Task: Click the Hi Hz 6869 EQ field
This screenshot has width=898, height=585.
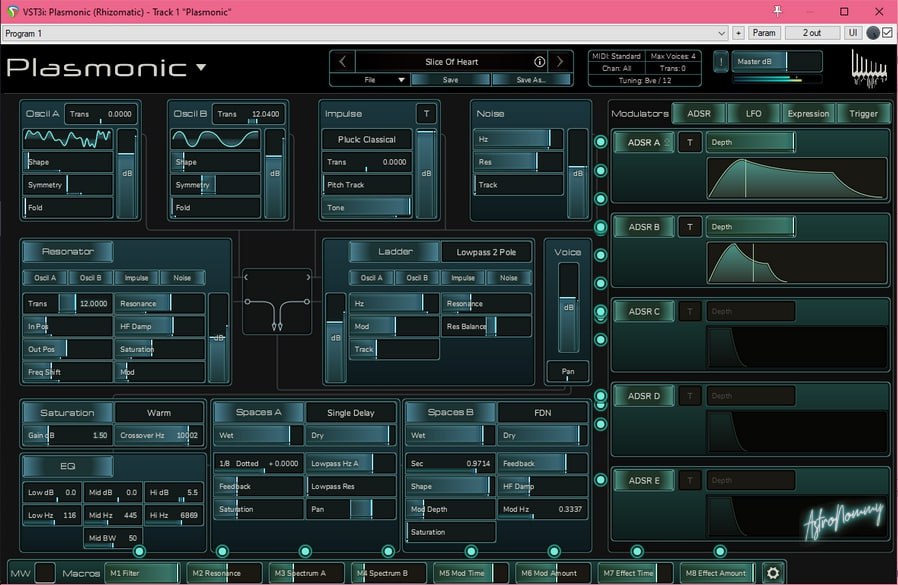Action: (x=174, y=515)
